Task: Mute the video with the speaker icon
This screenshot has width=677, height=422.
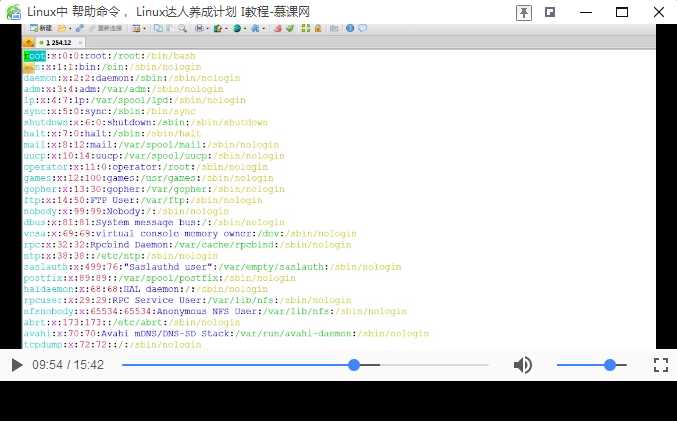Action: point(522,365)
